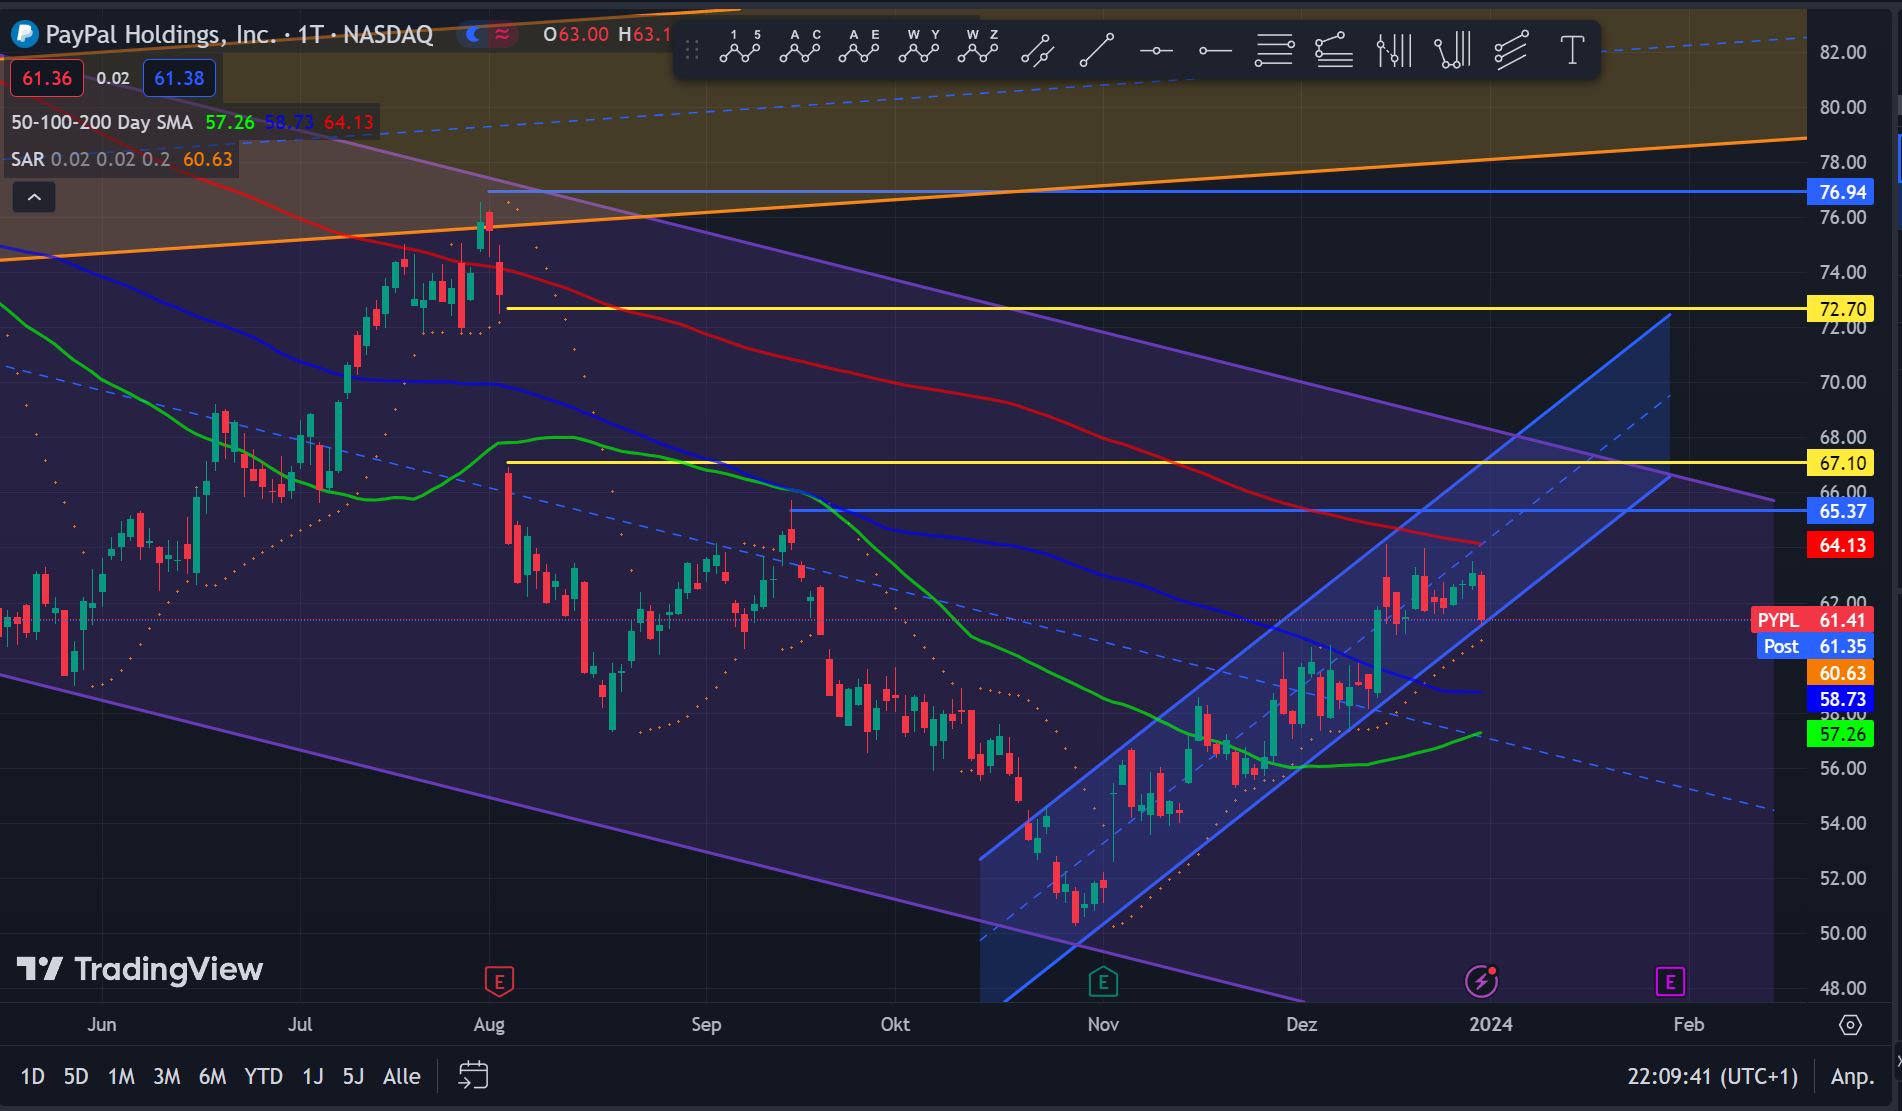This screenshot has width=1902, height=1111.
Task: Select the Fib Time Zone tool
Action: [x=1394, y=49]
